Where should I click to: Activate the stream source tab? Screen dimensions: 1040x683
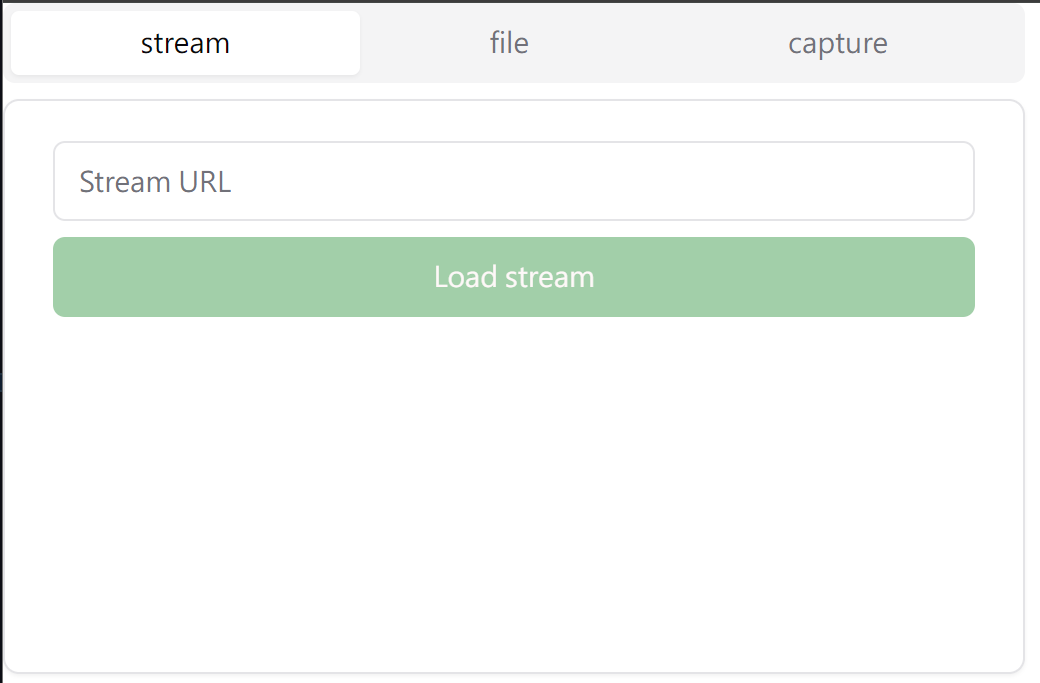coord(185,44)
